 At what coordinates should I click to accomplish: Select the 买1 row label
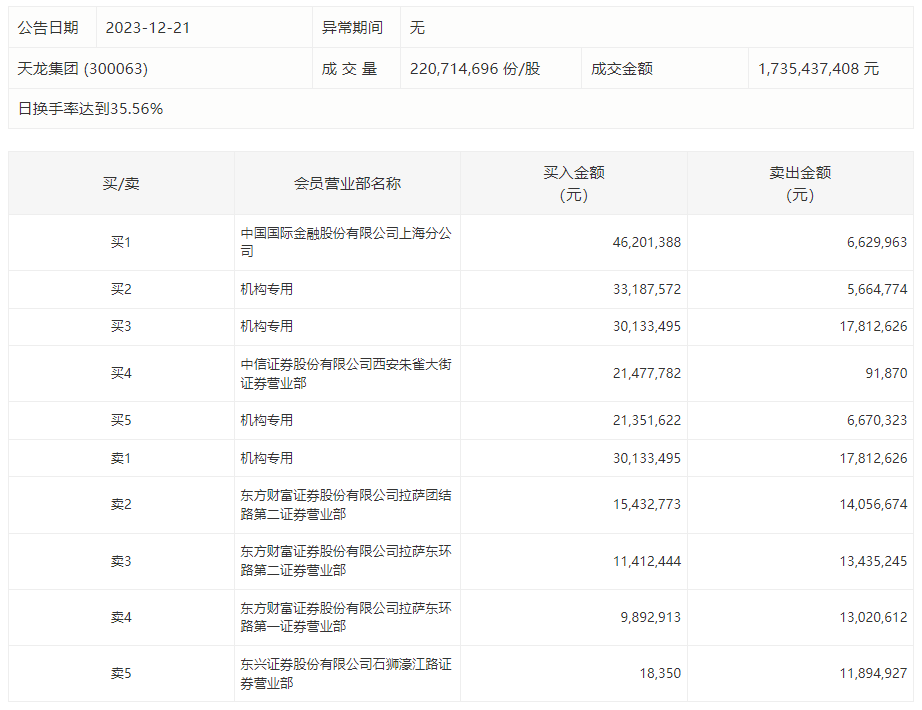click(x=121, y=242)
